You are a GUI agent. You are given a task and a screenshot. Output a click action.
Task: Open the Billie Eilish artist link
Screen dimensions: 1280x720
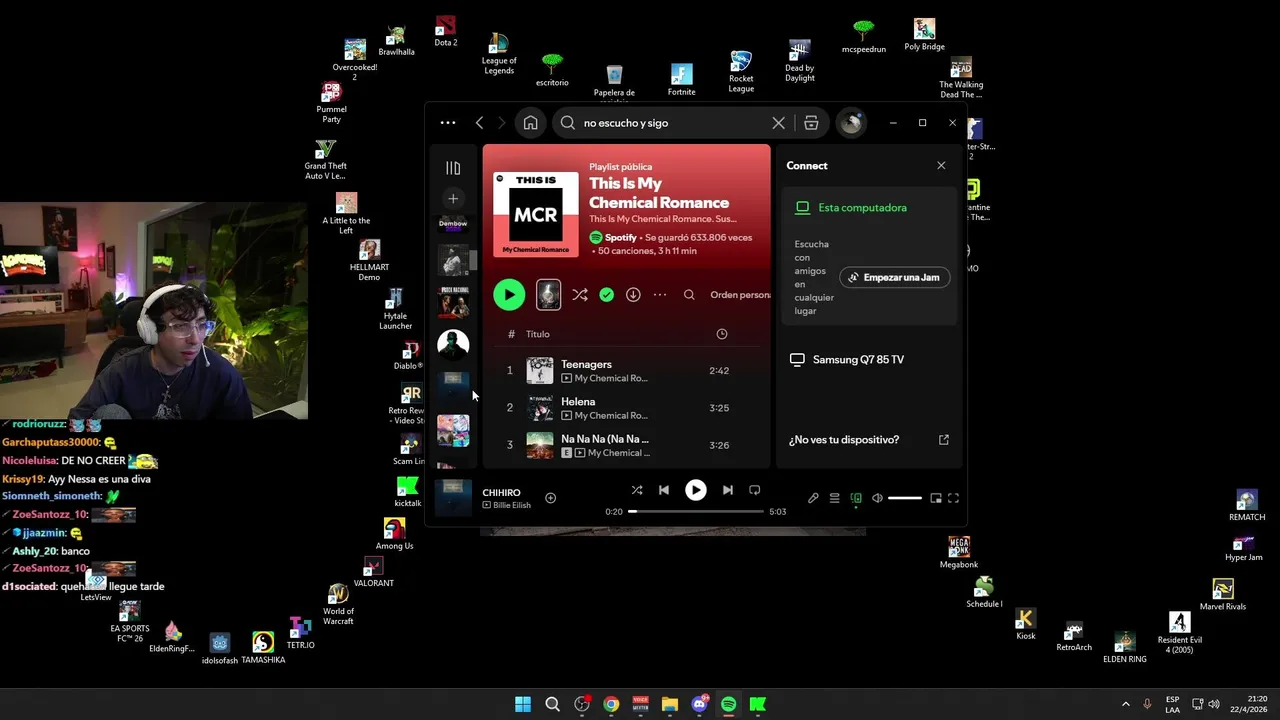[x=512, y=506]
